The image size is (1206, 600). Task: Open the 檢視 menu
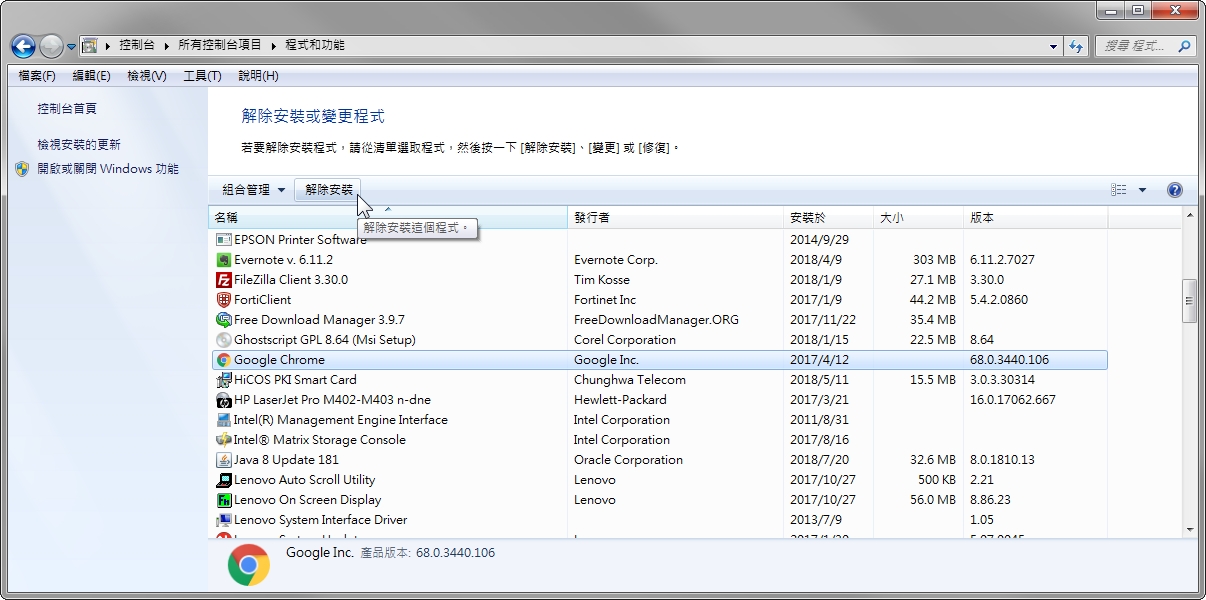145,75
